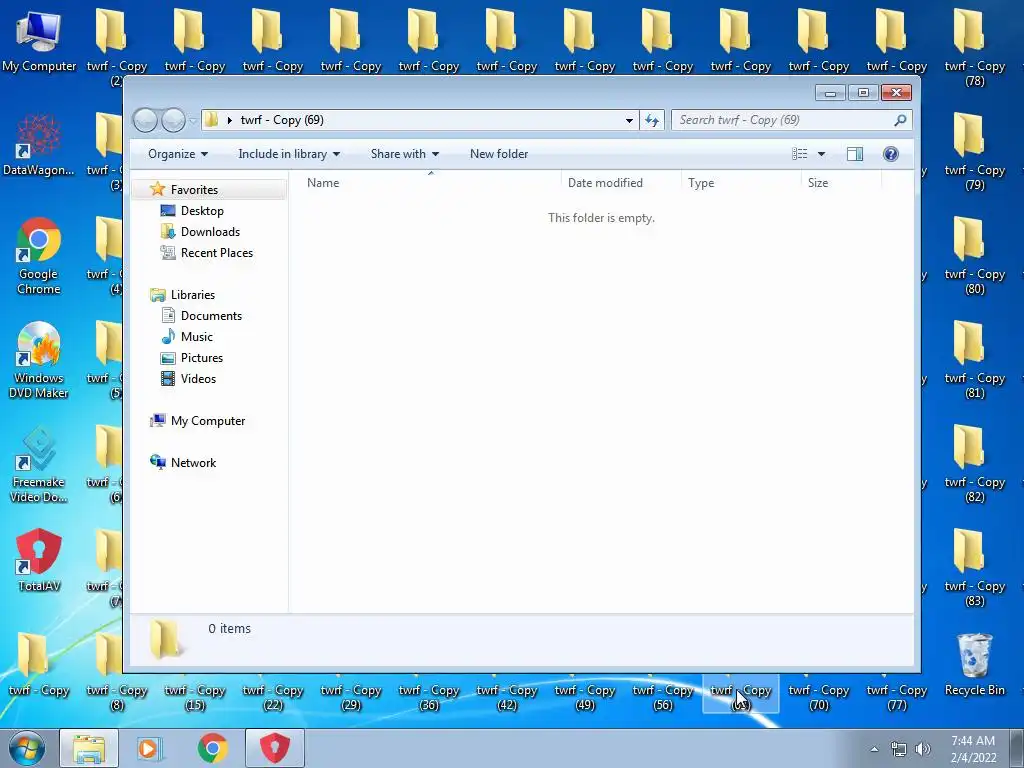Launch Windows Media Player from taskbar
This screenshot has height=768, width=1024.
[150, 748]
